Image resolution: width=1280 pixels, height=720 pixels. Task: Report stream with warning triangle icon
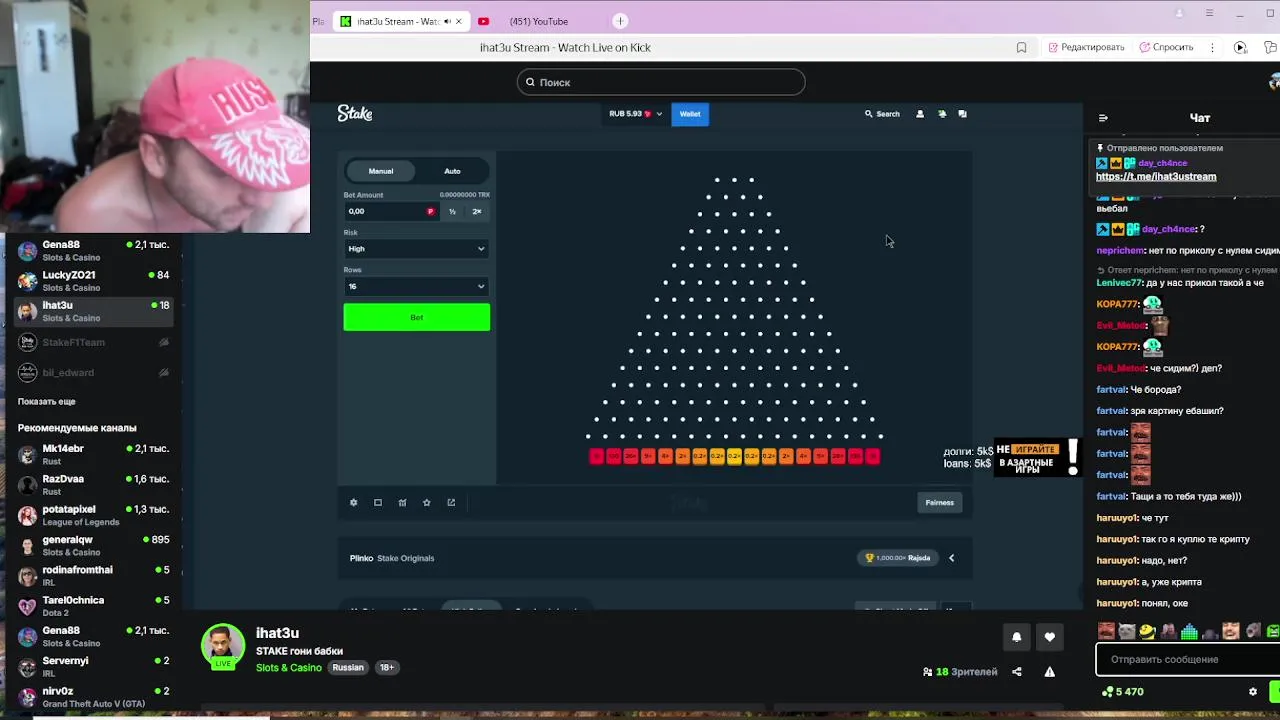pyautogui.click(x=1049, y=672)
